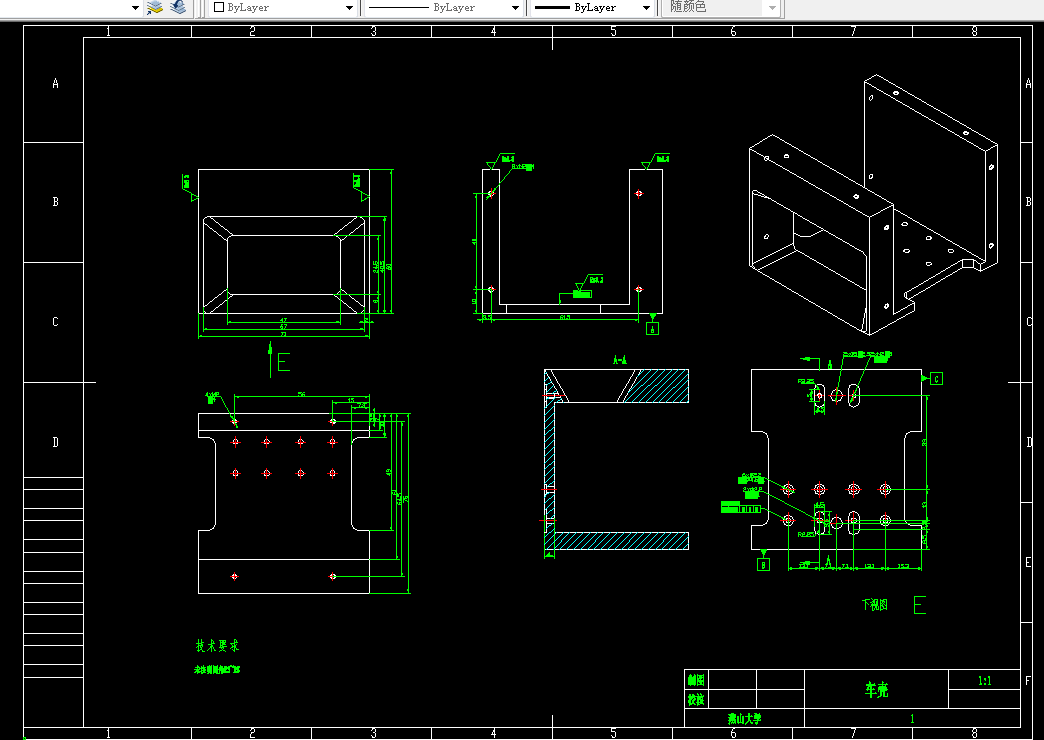Select the 技术要求 heading text
The height and width of the screenshot is (740, 1044).
(x=217, y=645)
